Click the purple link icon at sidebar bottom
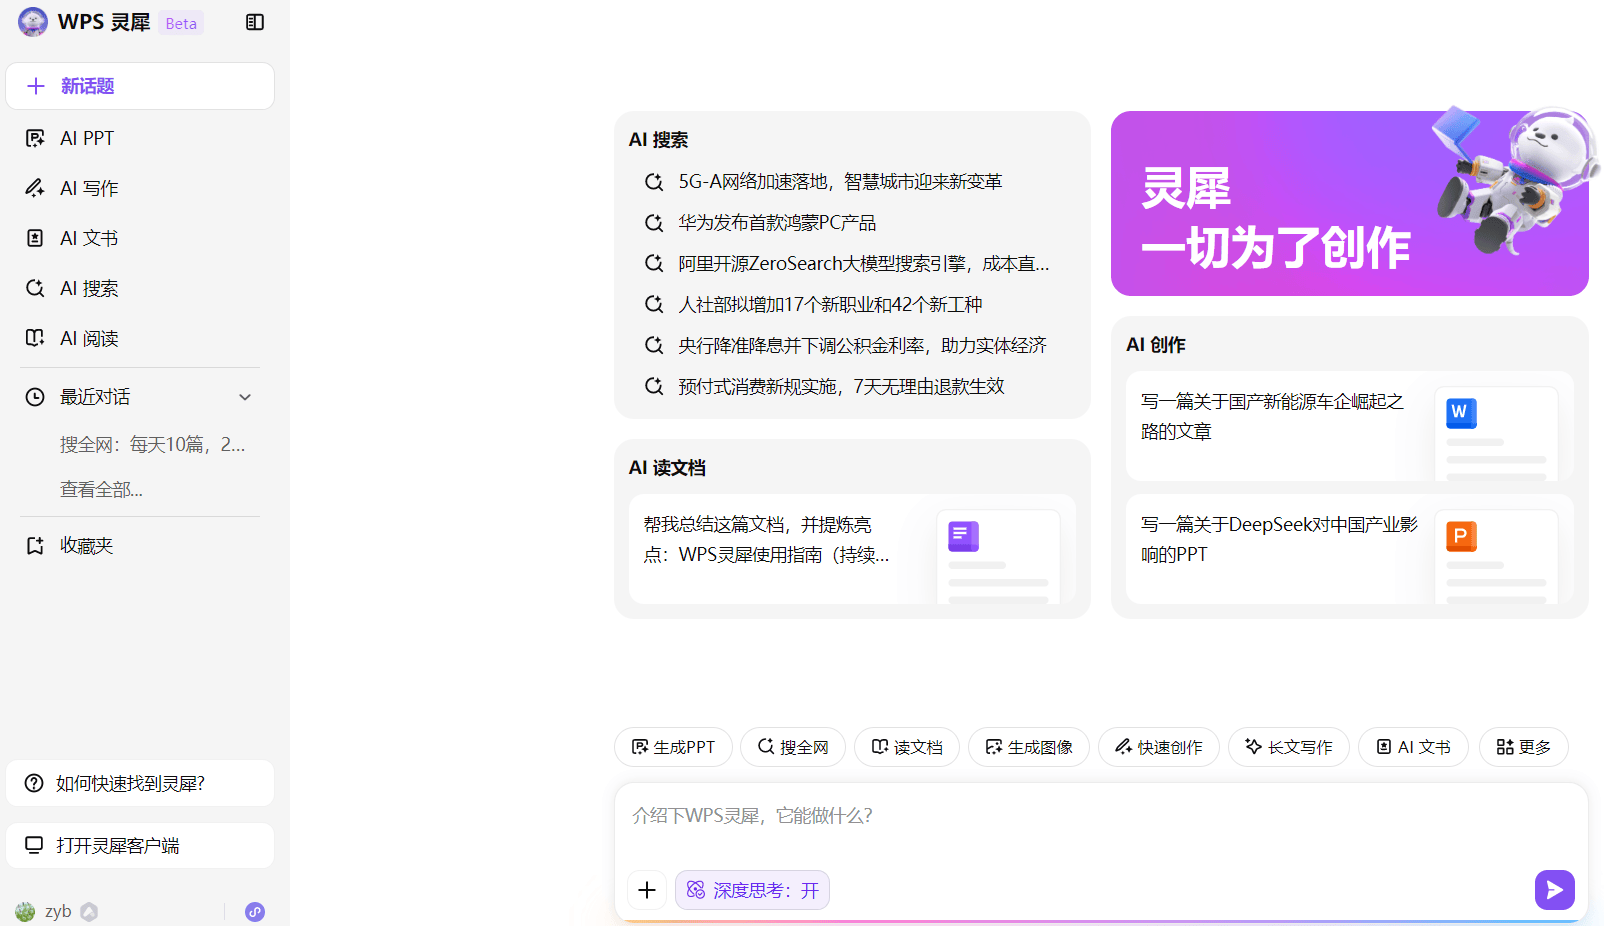1604x926 pixels. point(255,912)
